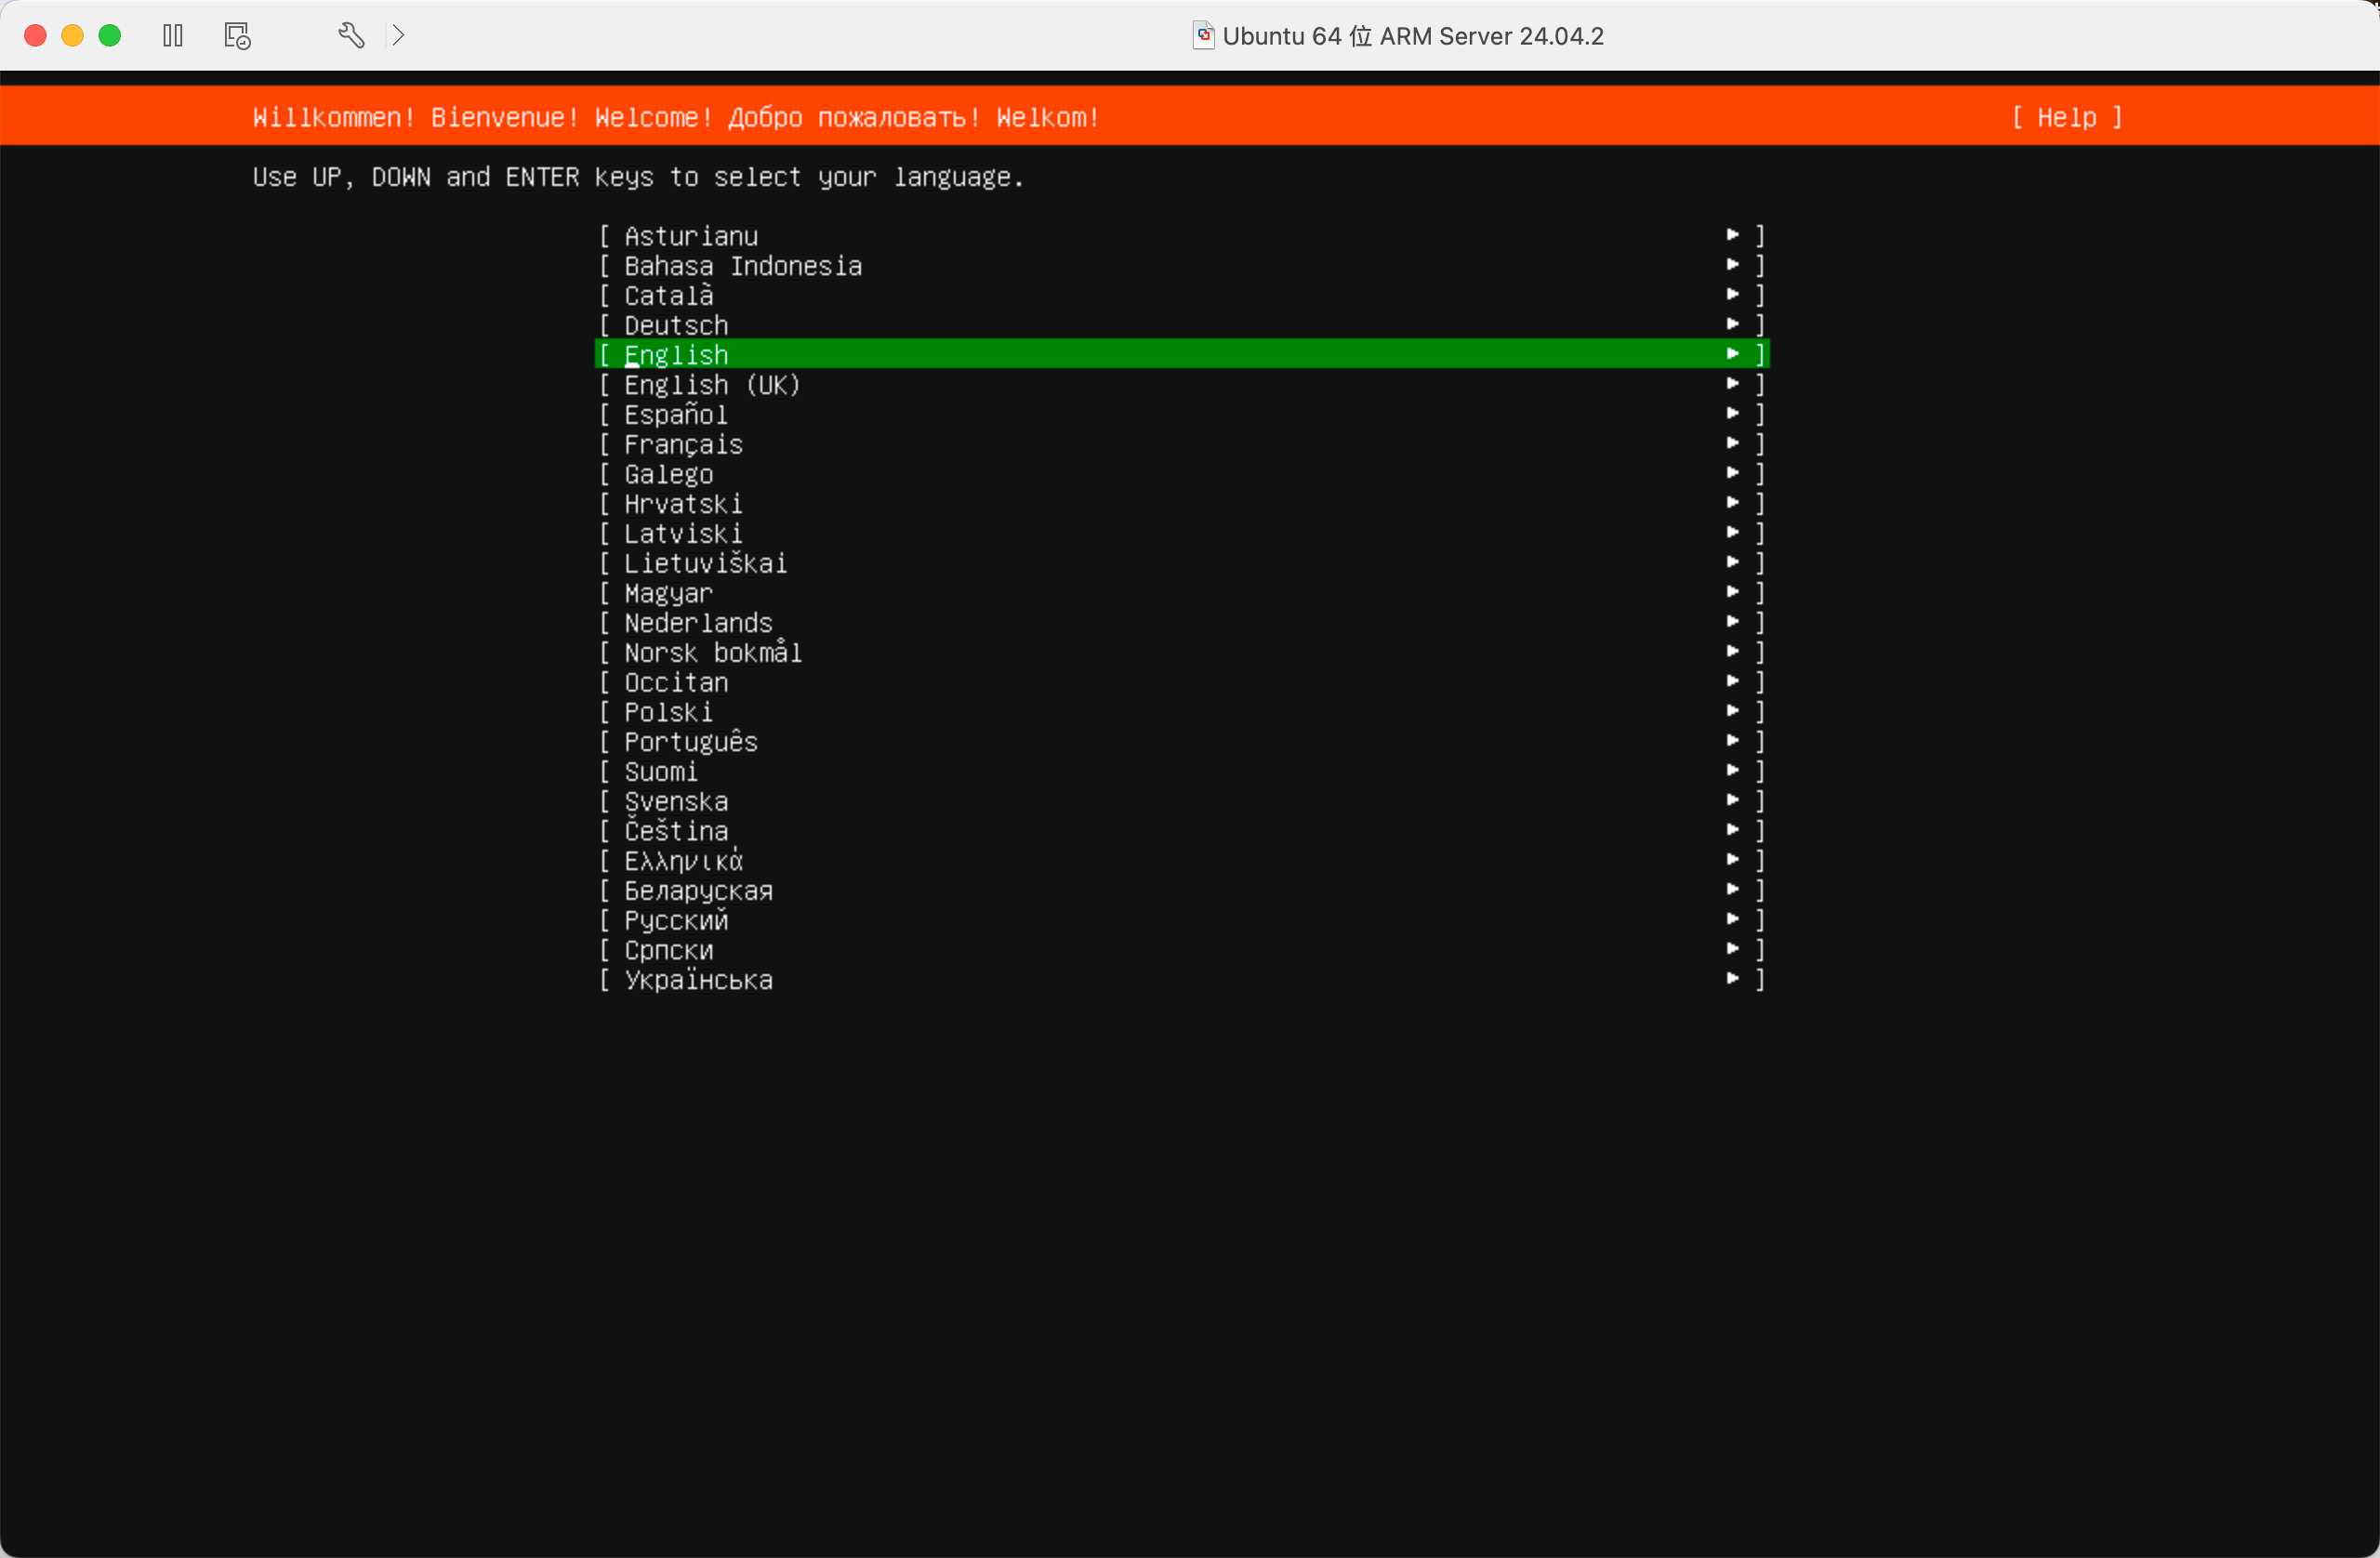This screenshot has height=1558, width=2380.
Task: Click the window title Ubuntu 64 位 ARM Server
Action: 1413,36
